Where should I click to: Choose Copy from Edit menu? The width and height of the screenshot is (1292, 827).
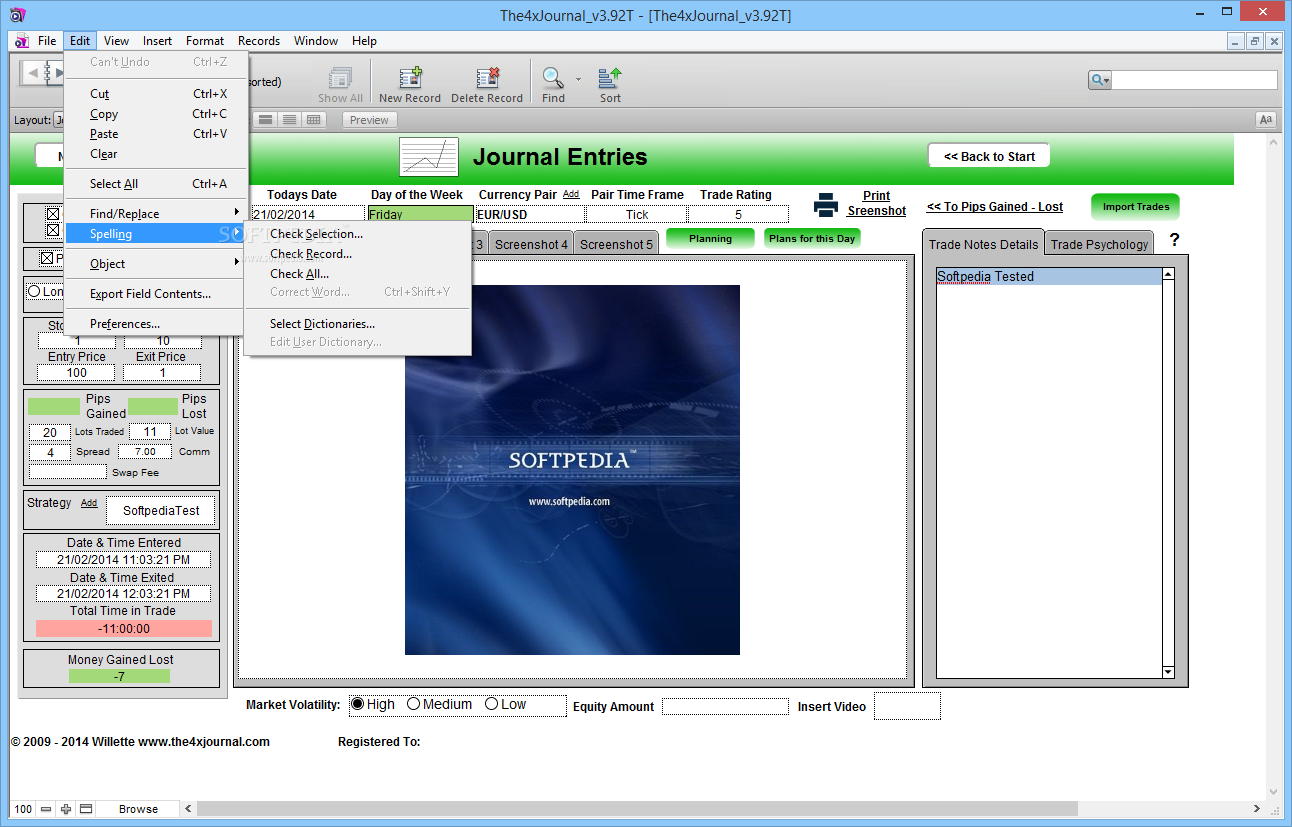point(155,114)
